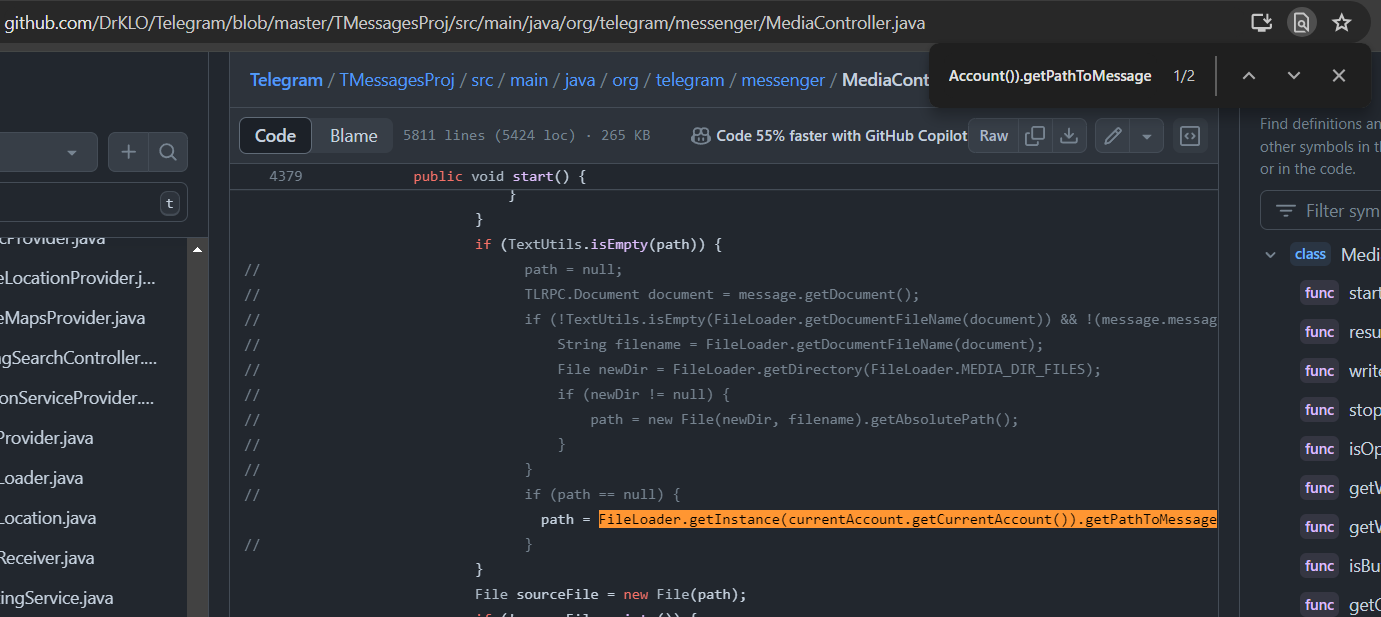Search files magnifier icon in sidebar
Viewport: 1381px width, 617px height.
click(168, 152)
